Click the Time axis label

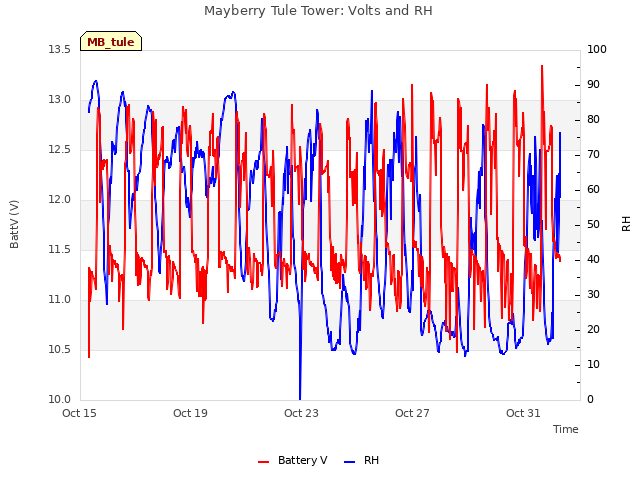pyautogui.click(x=566, y=429)
